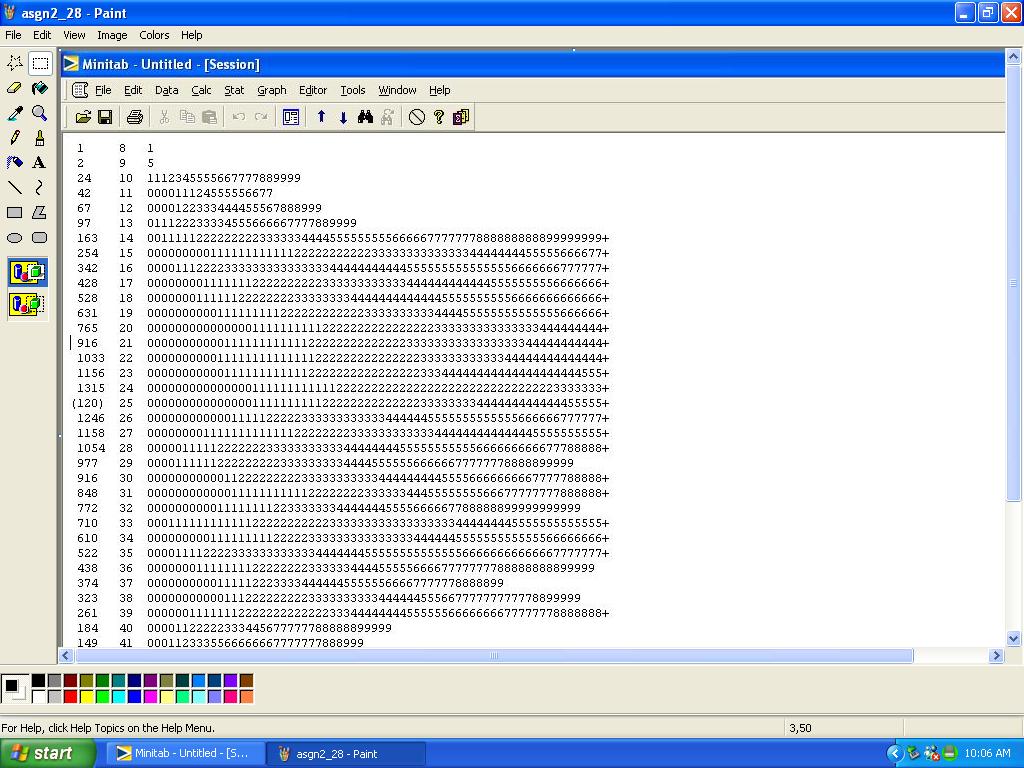Activate the Pencil tool
This screenshot has height=768, width=1024.
pos(15,138)
